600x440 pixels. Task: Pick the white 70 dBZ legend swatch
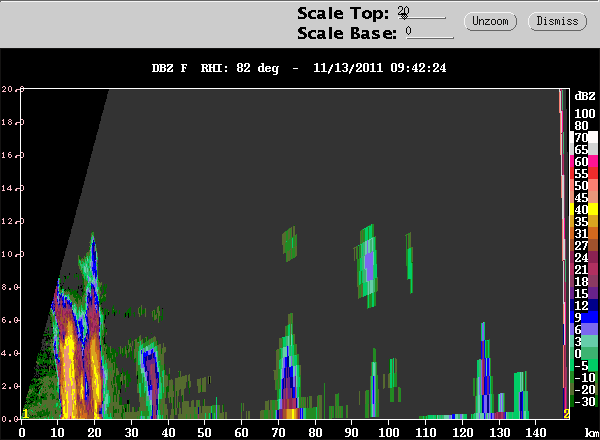[x=583, y=137]
